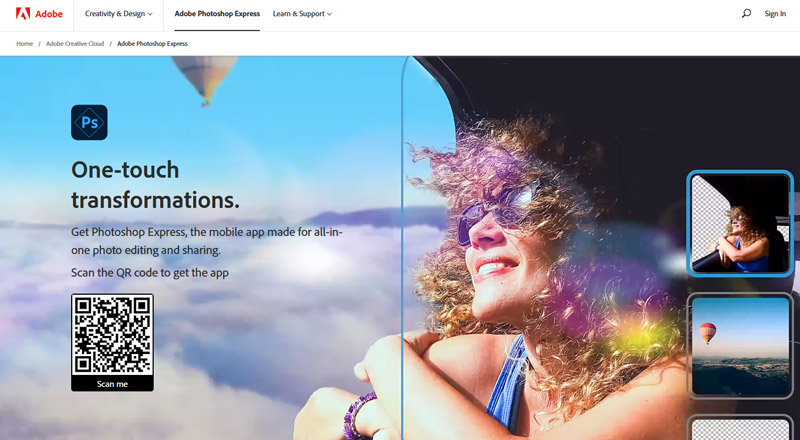The width and height of the screenshot is (800, 440).
Task: Select the hot air balloon landscape thumbnail
Action: coord(740,346)
